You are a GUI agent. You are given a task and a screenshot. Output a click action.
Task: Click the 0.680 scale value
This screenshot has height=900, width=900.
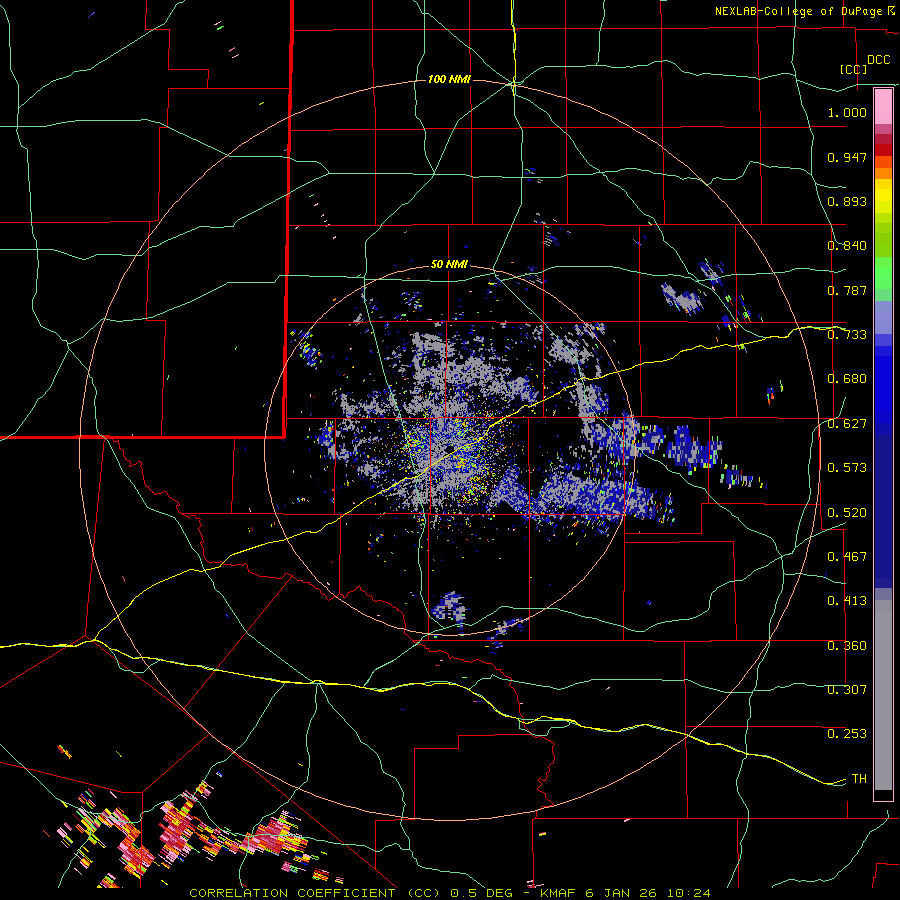click(847, 379)
